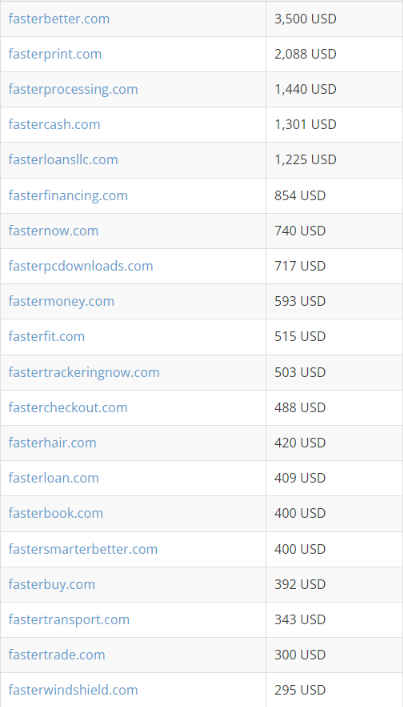Open fastersmarterbetter.com link
The width and height of the screenshot is (403, 707).
[83, 549]
